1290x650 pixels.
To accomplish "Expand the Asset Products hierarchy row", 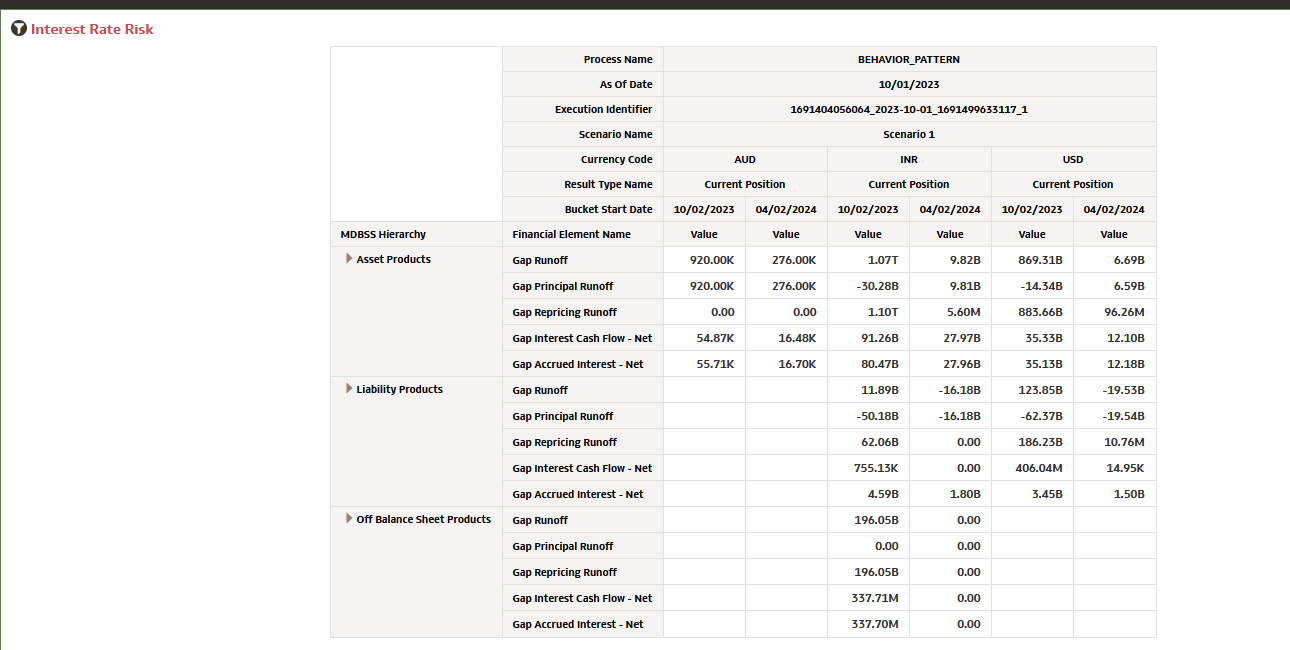I will coord(349,259).
